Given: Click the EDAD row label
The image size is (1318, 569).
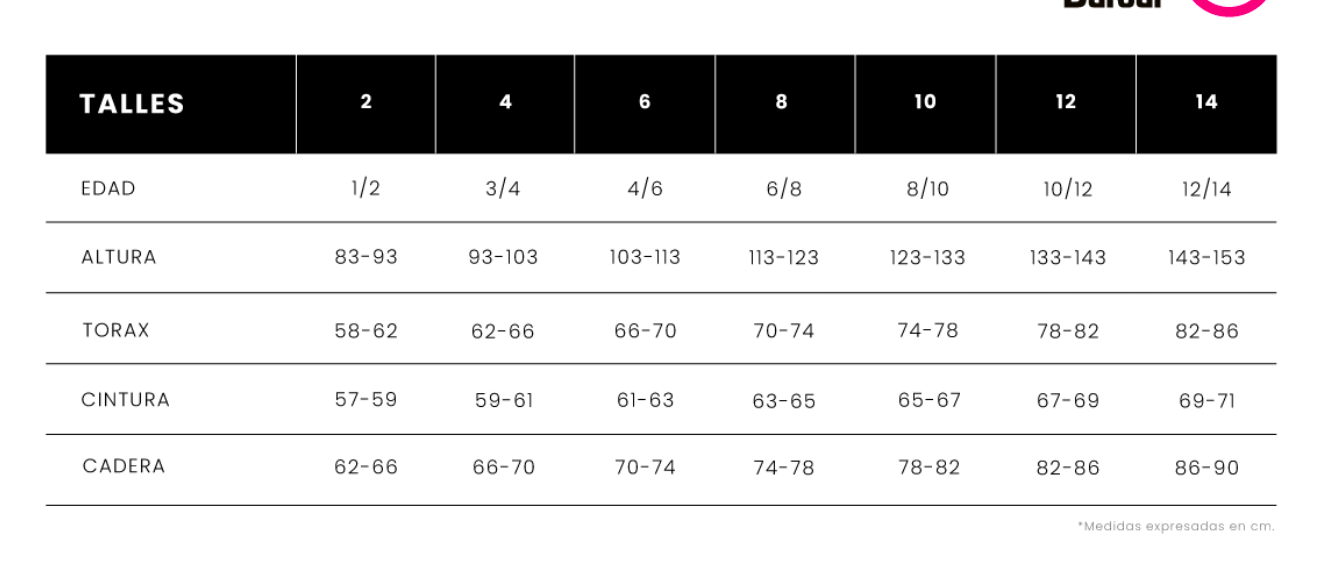Looking at the screenshot, I should click(108, 188).
